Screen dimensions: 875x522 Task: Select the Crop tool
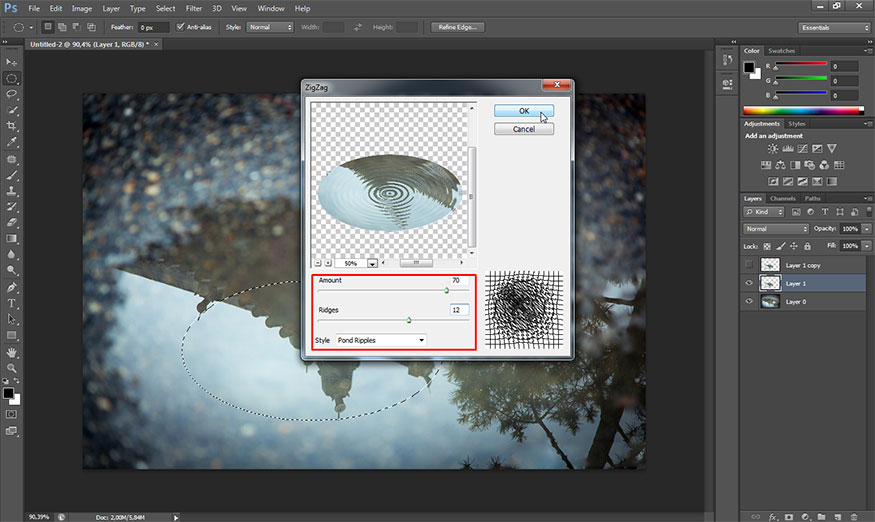click(x=12, y=126)
